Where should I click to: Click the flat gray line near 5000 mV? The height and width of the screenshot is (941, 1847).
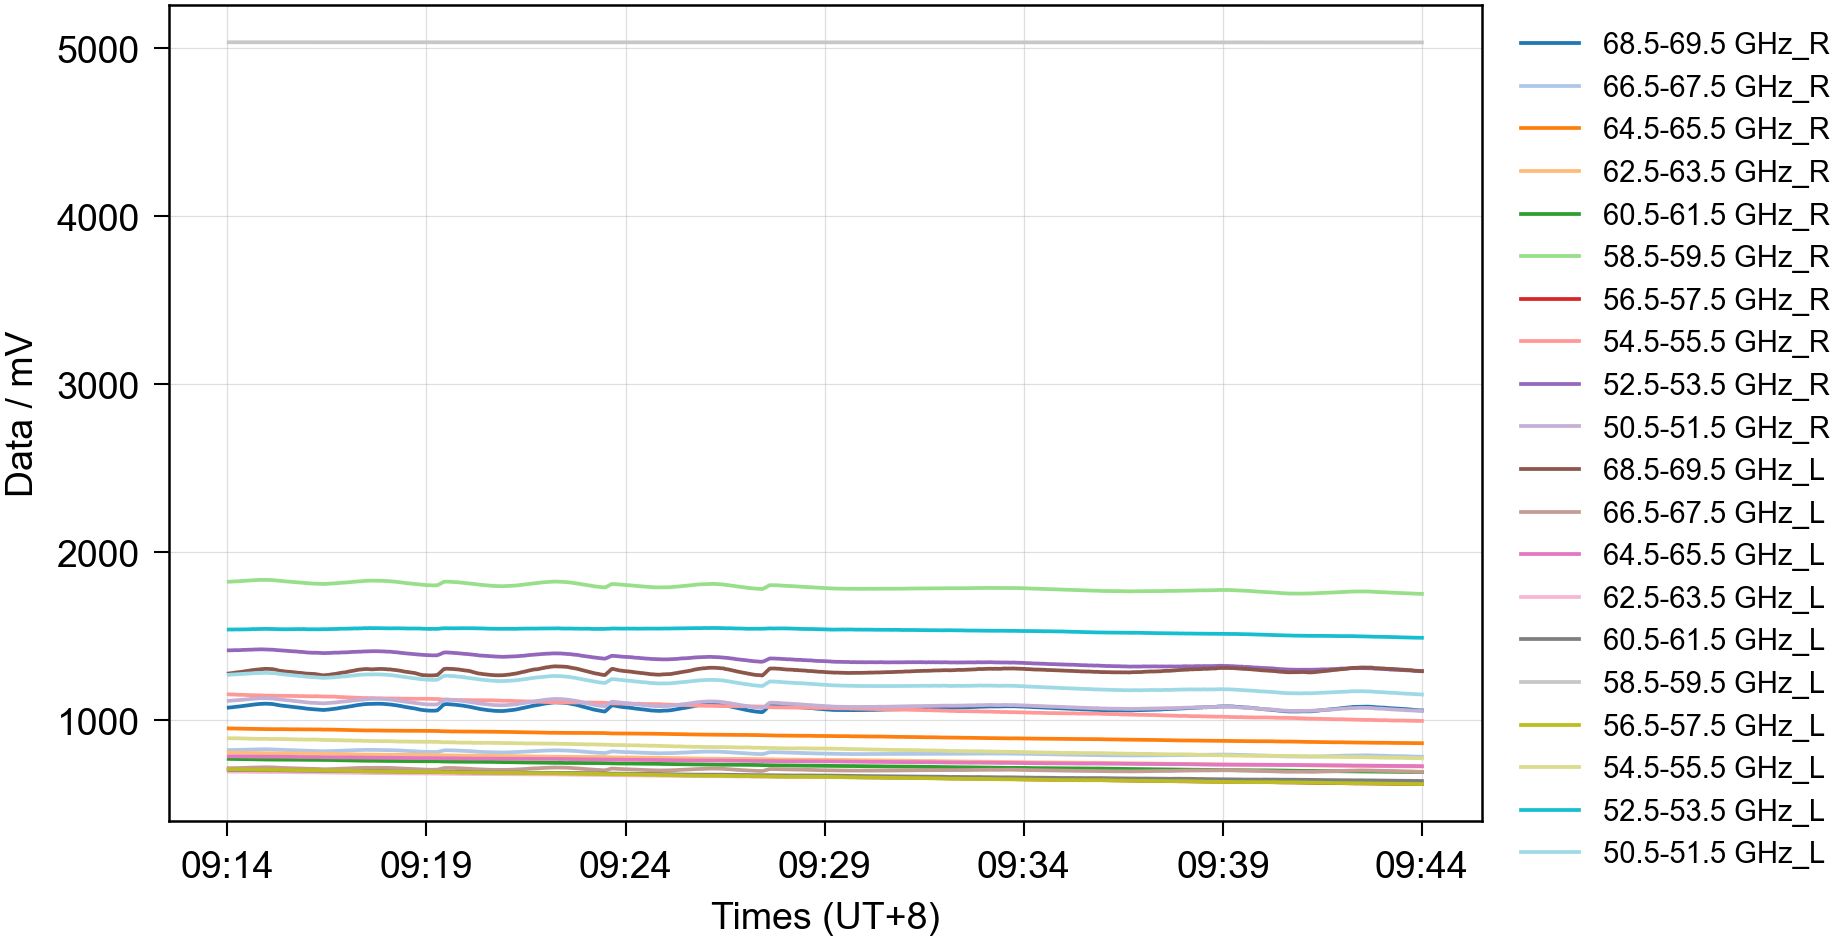click(825, 42)
